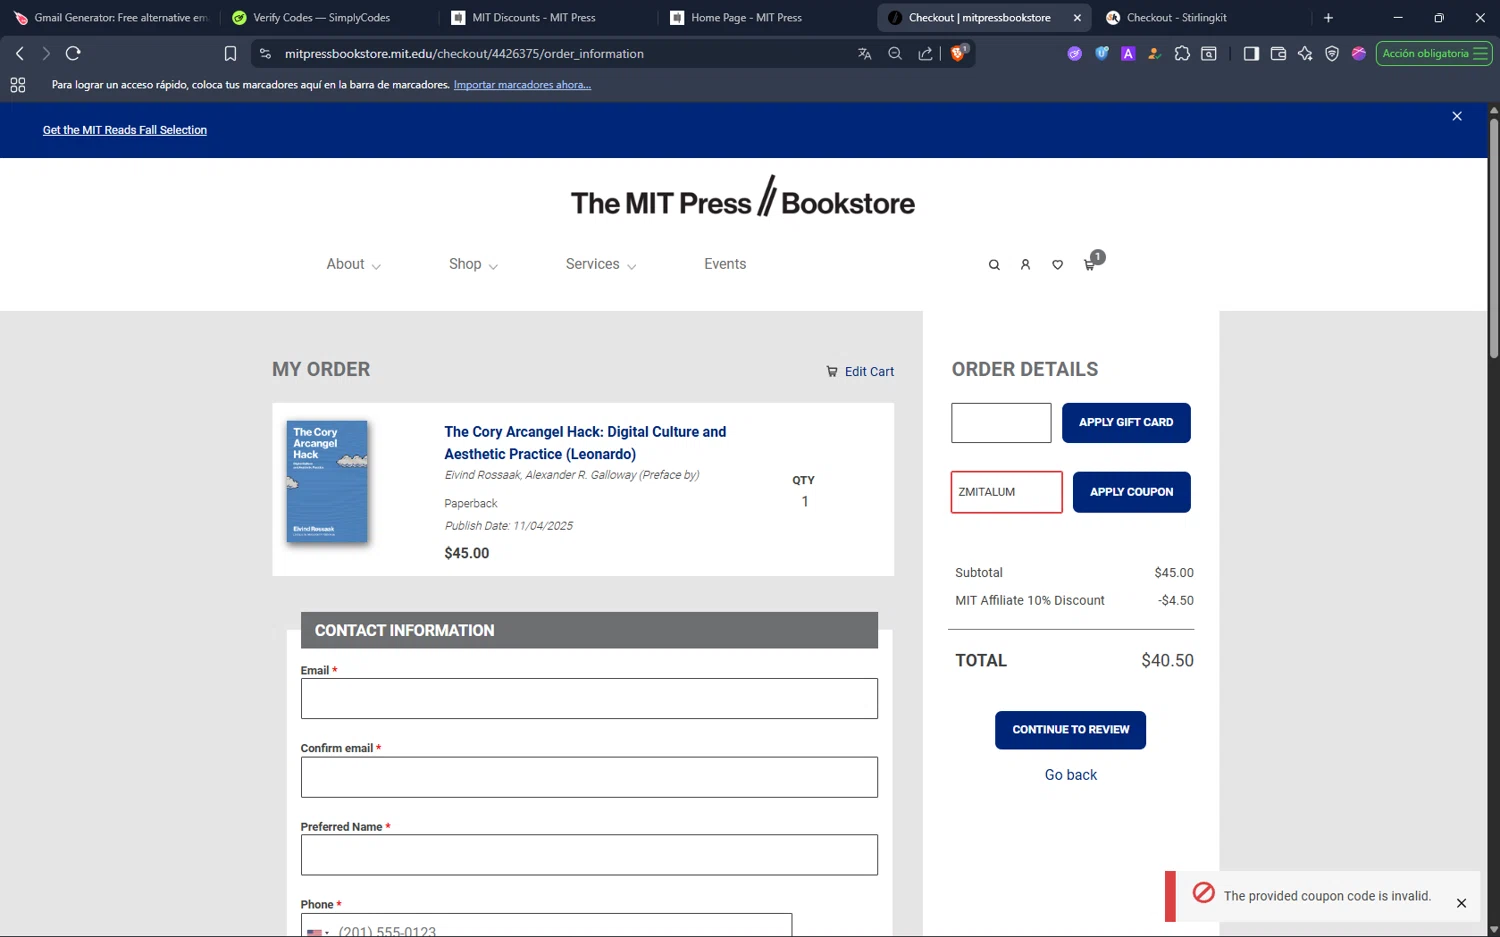Click the $40.50 total amount

(1167, 661)
